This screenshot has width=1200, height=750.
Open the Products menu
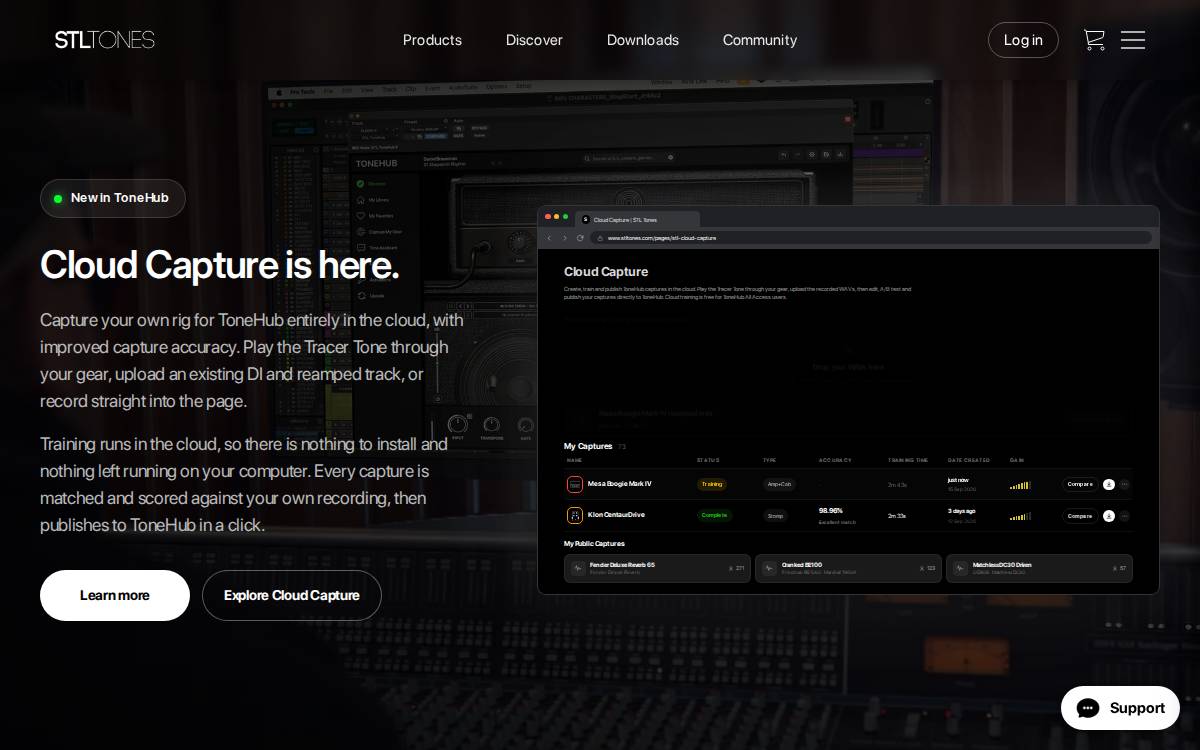pyautogui.click(x=432, y=40)
